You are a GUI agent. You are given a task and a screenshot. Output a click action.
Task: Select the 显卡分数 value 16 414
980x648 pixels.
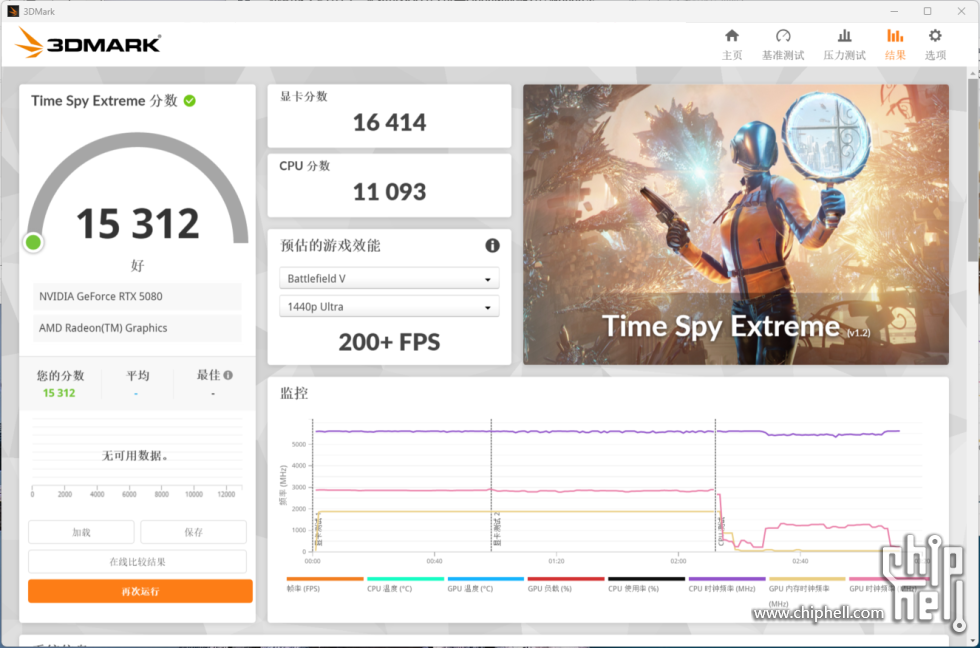coord(389,122)
